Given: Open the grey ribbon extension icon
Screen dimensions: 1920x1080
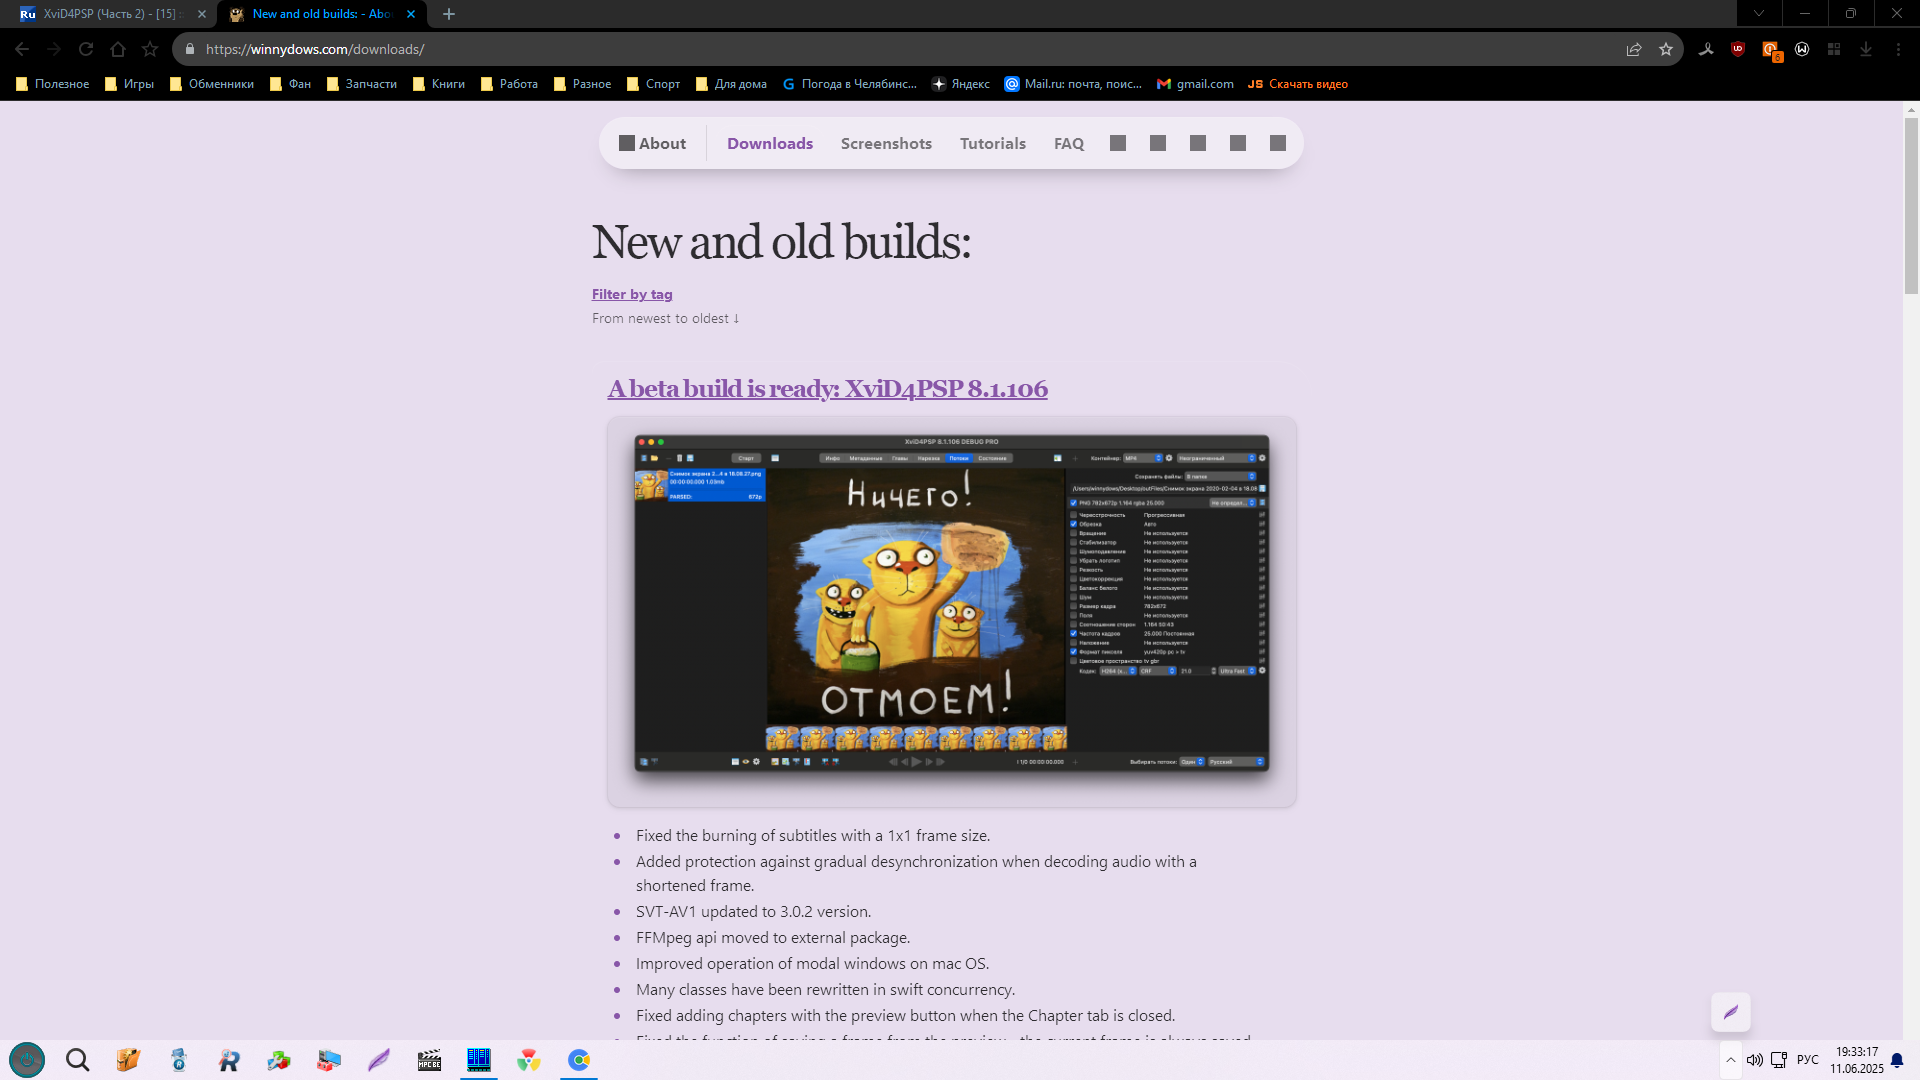Looking at the screenshot, I should [x=1706, y=49].
